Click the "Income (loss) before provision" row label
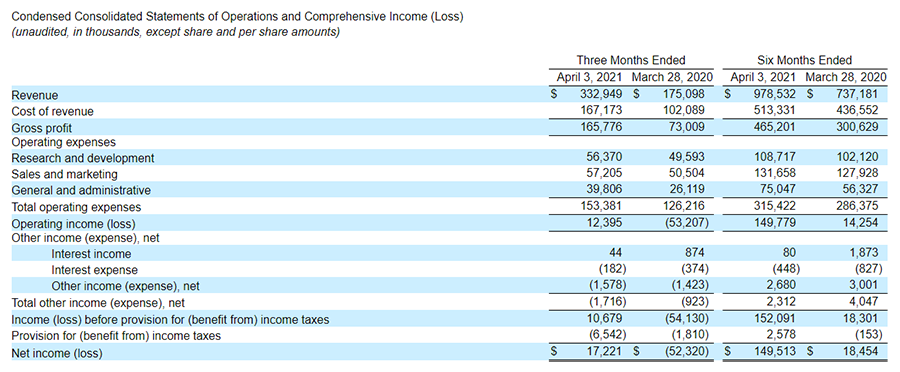Viewport: 900px width, 372px height. pyautogui.click(x=170, y=320)
